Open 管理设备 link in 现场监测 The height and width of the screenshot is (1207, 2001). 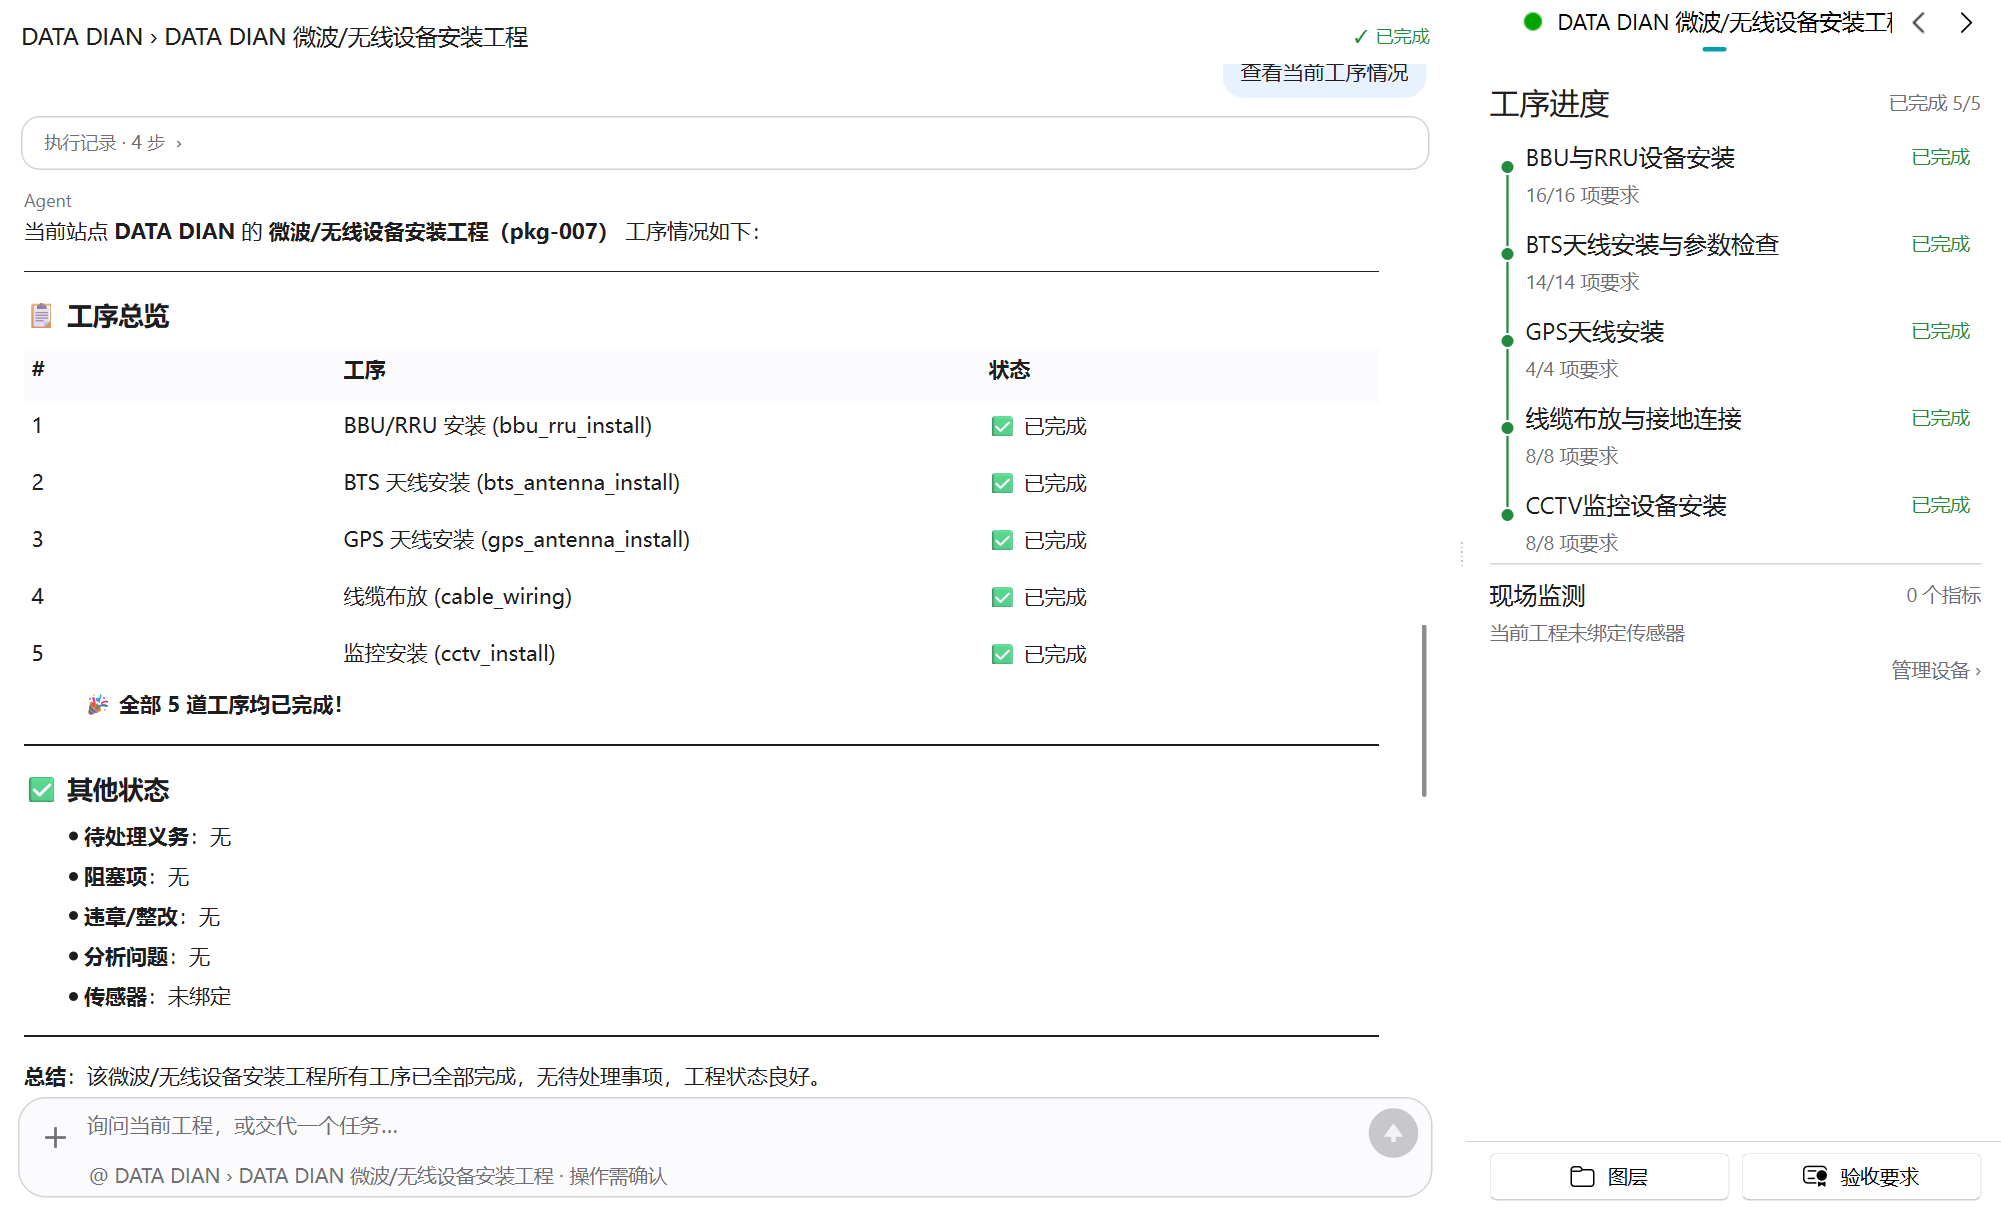pos(1935,670)
